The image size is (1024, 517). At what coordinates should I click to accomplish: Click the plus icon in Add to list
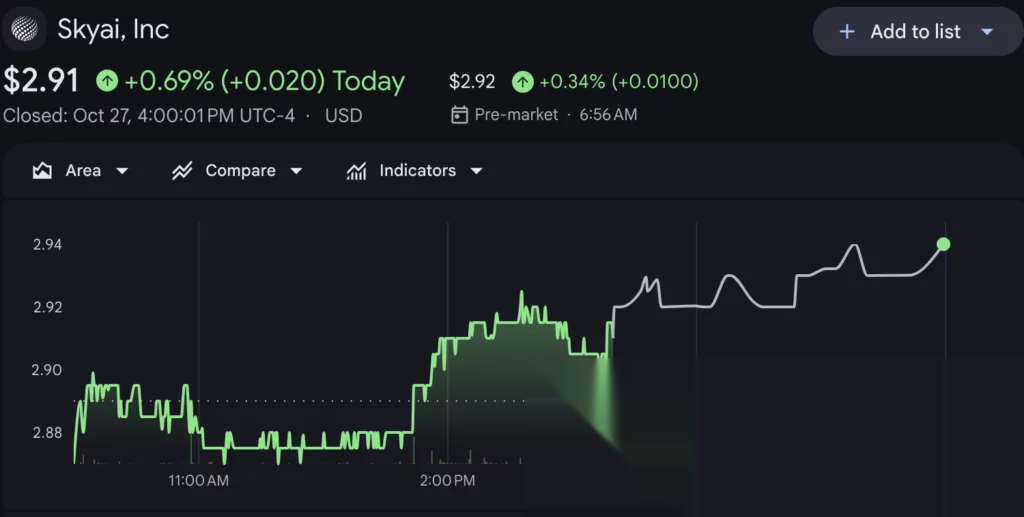(x=846, y=31)
